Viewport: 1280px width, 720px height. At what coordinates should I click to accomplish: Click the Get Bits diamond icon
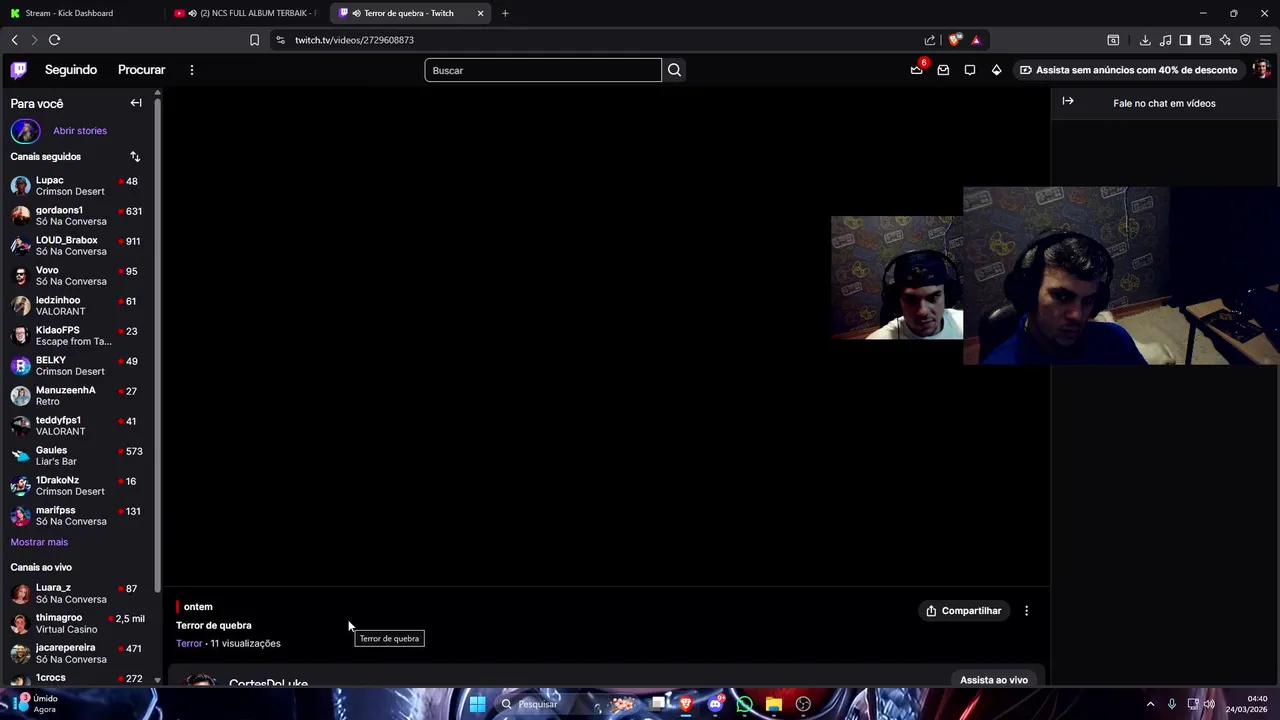click(996, 70)
